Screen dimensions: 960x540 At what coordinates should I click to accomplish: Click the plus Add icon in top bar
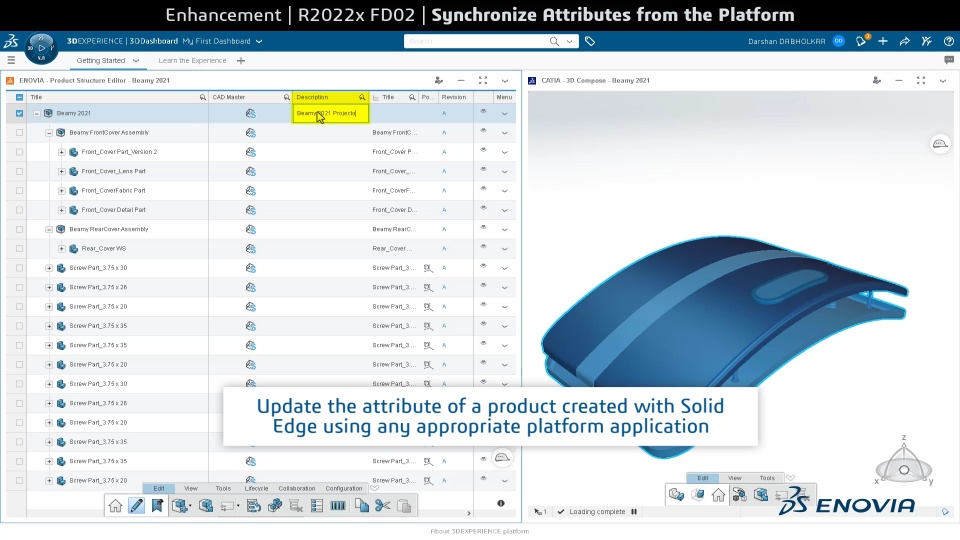click(883, 41)
